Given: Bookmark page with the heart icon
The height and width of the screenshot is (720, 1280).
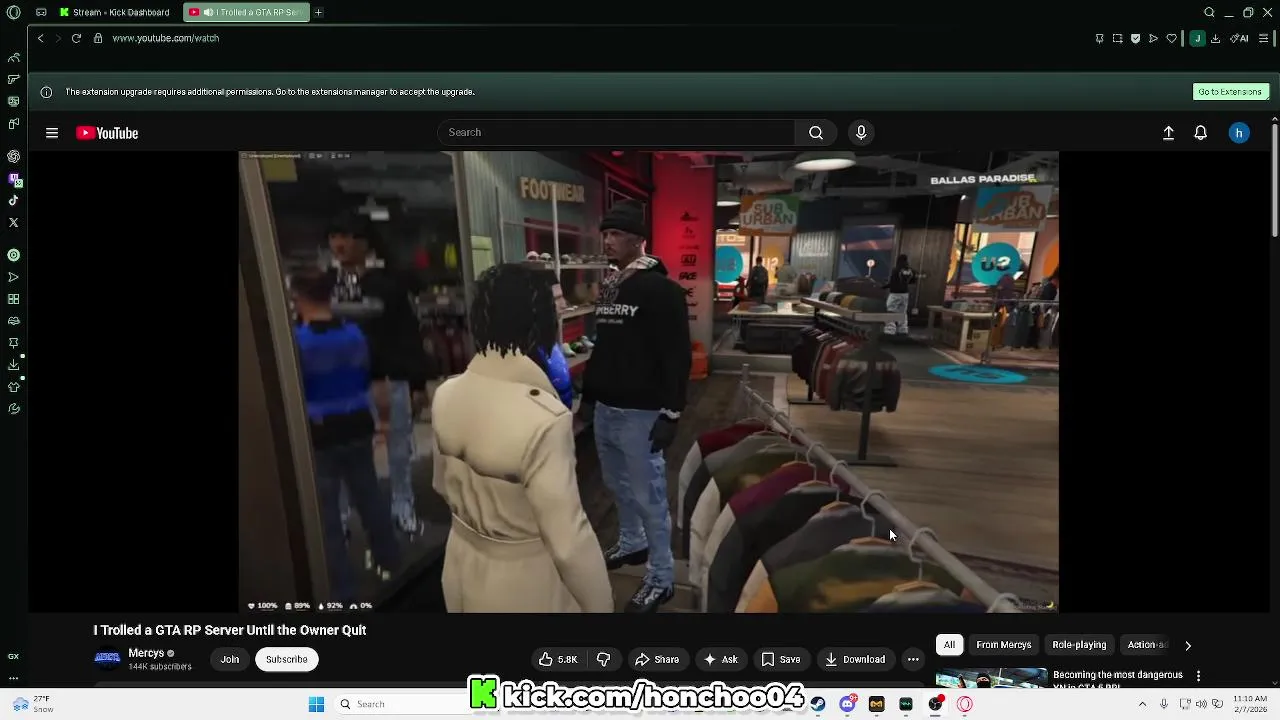Looking at the screenshot, I should 1171,38.
